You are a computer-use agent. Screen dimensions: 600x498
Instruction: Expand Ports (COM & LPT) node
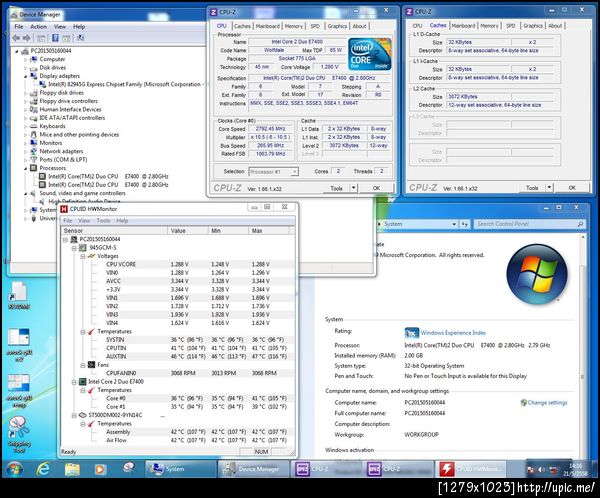pyautogui.click(x=26, y=160)
